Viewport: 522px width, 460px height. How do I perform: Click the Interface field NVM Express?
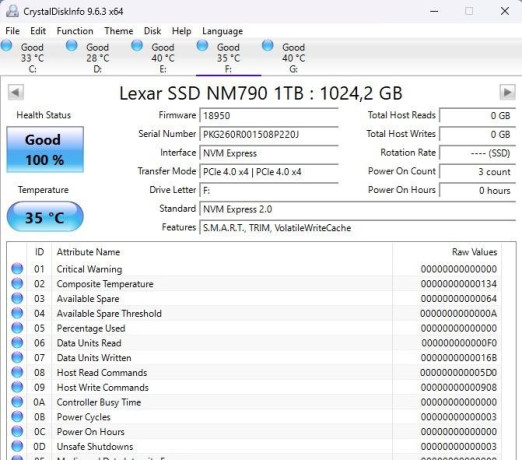point(269,153)
